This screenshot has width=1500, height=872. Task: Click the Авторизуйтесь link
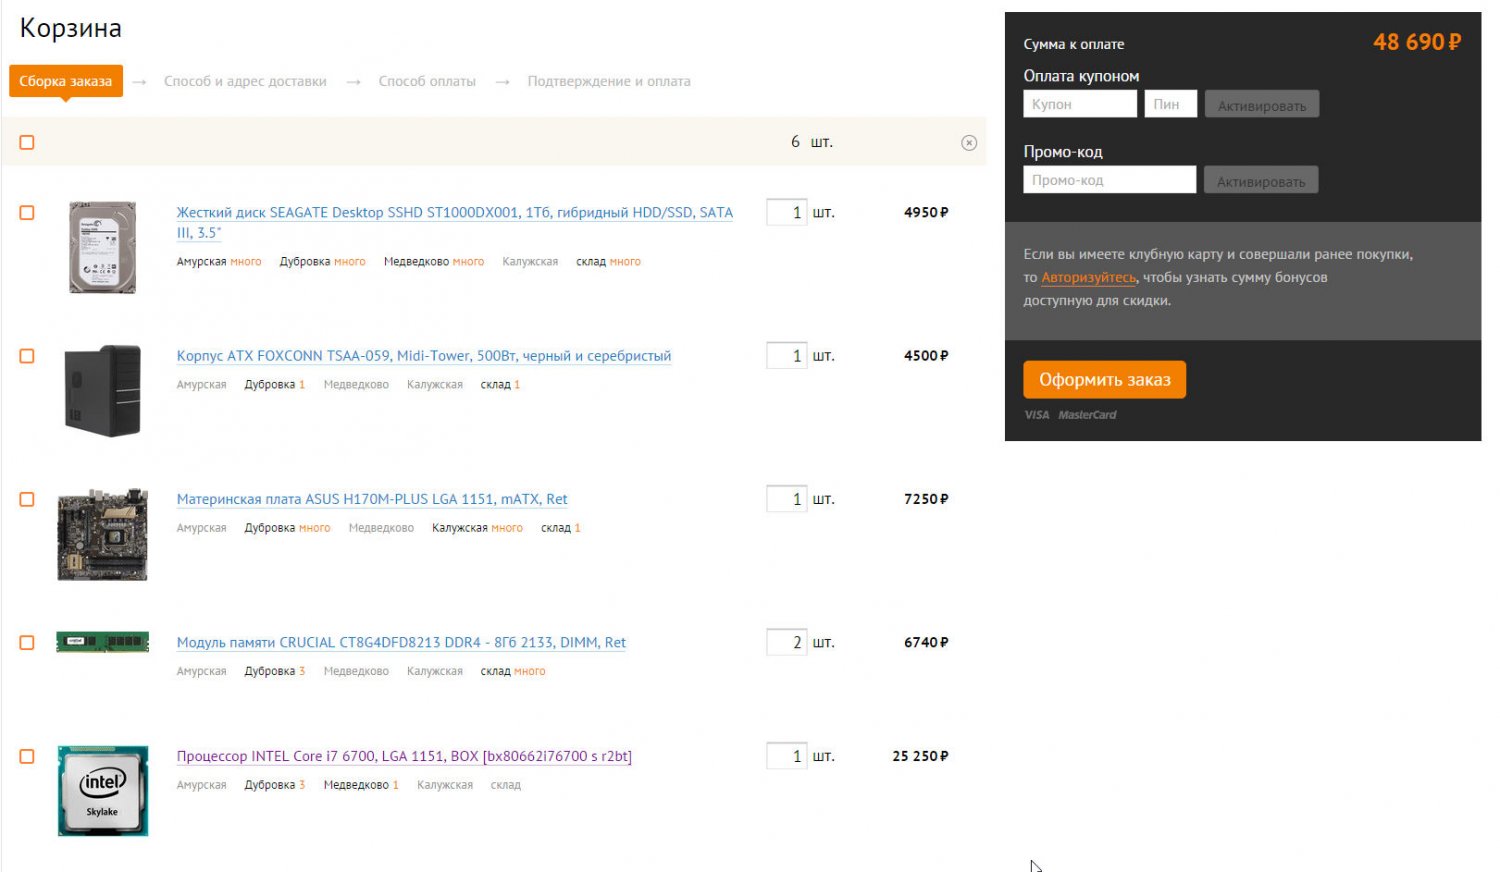pyautogui.click(x=1089, y=278)
